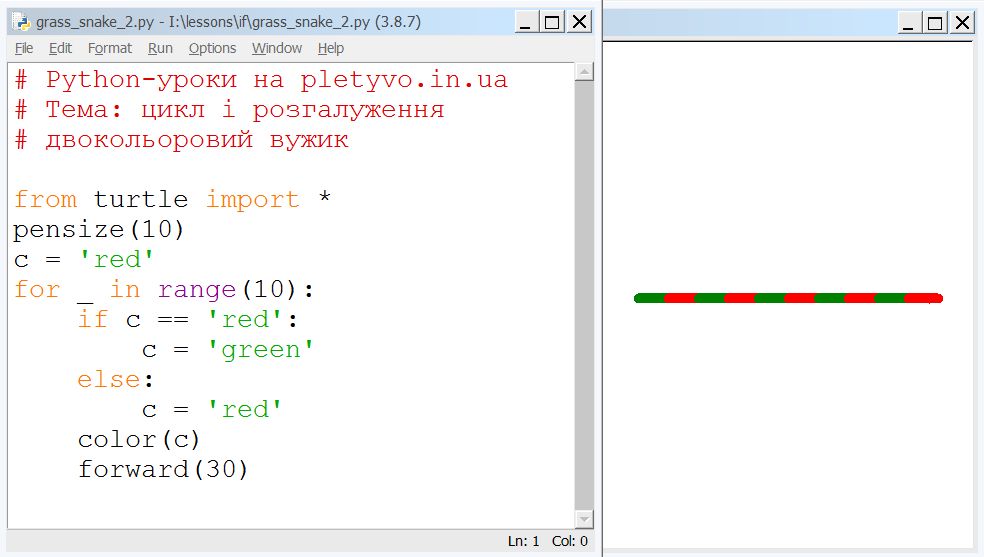Click the line c = 'red' above the for loop

click(x=83, y=260)
